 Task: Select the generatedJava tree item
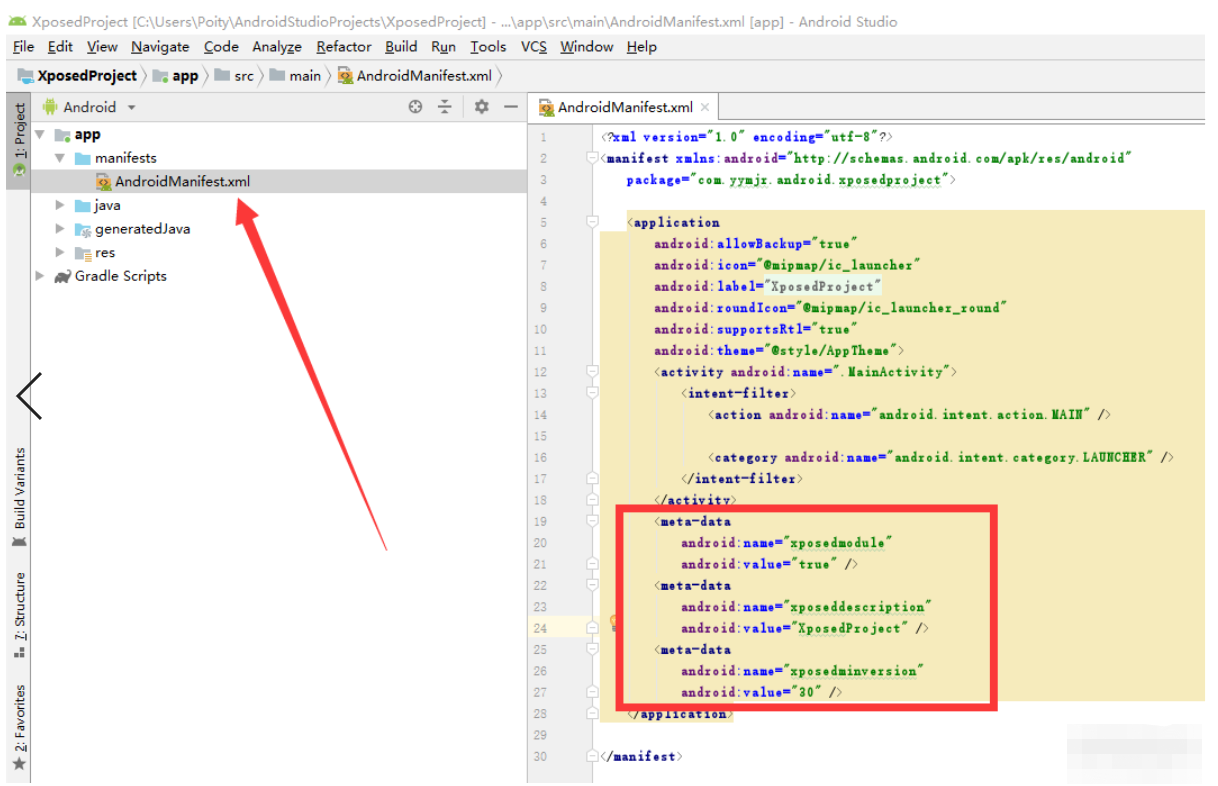tap(142, 229)
